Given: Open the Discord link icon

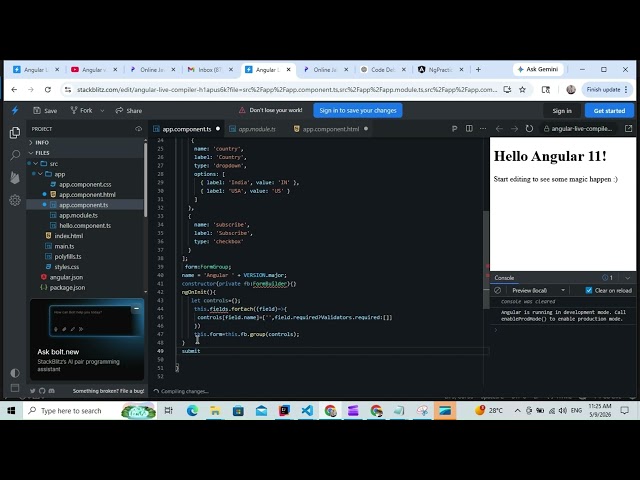Looking at the screenshot, I should tap(51, 391).
